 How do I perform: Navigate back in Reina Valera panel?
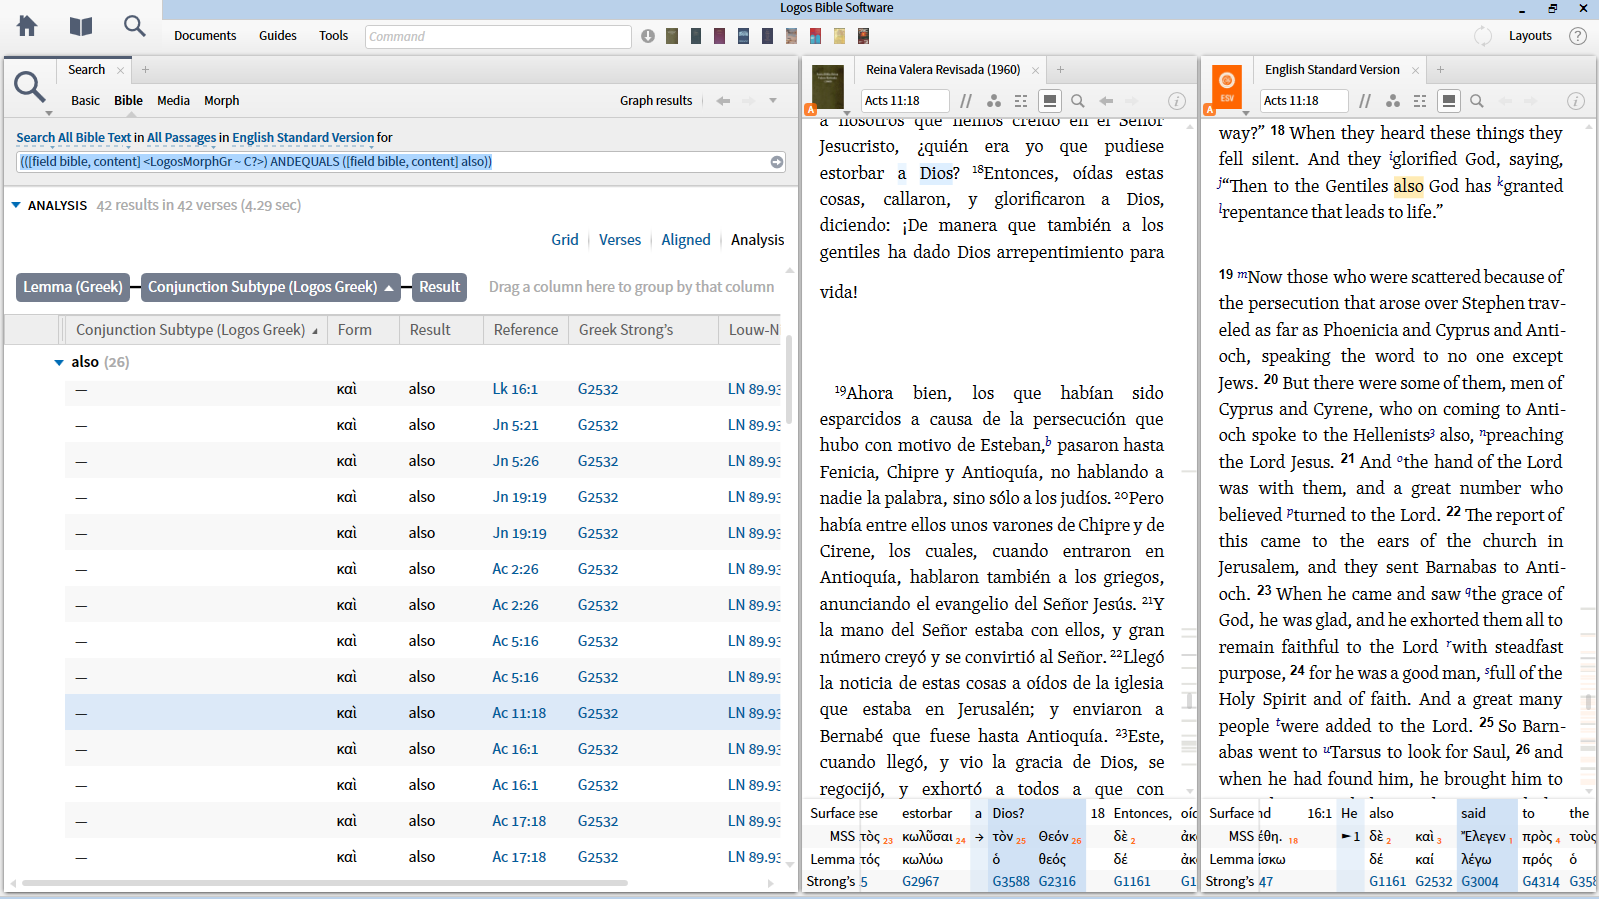(1106, 101)
